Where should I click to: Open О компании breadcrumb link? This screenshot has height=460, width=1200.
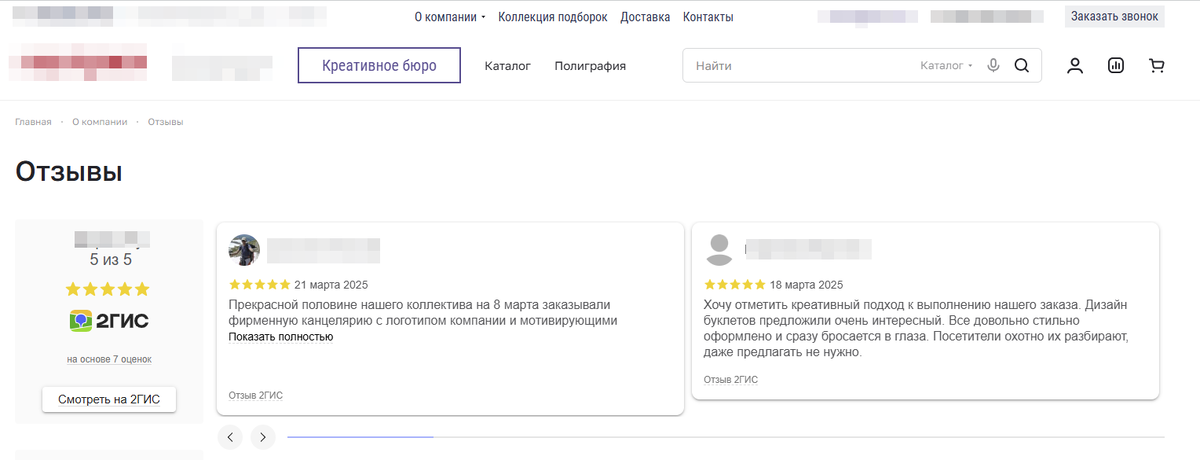[x=99, y=122]
